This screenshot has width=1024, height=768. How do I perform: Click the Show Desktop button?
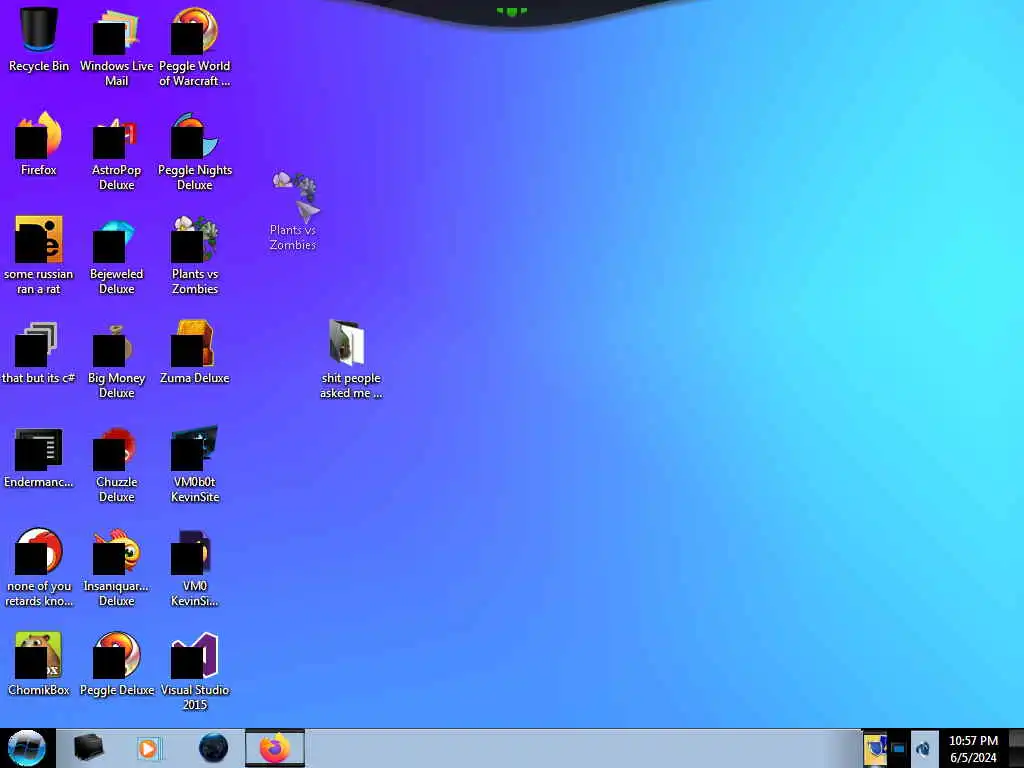1016,748
